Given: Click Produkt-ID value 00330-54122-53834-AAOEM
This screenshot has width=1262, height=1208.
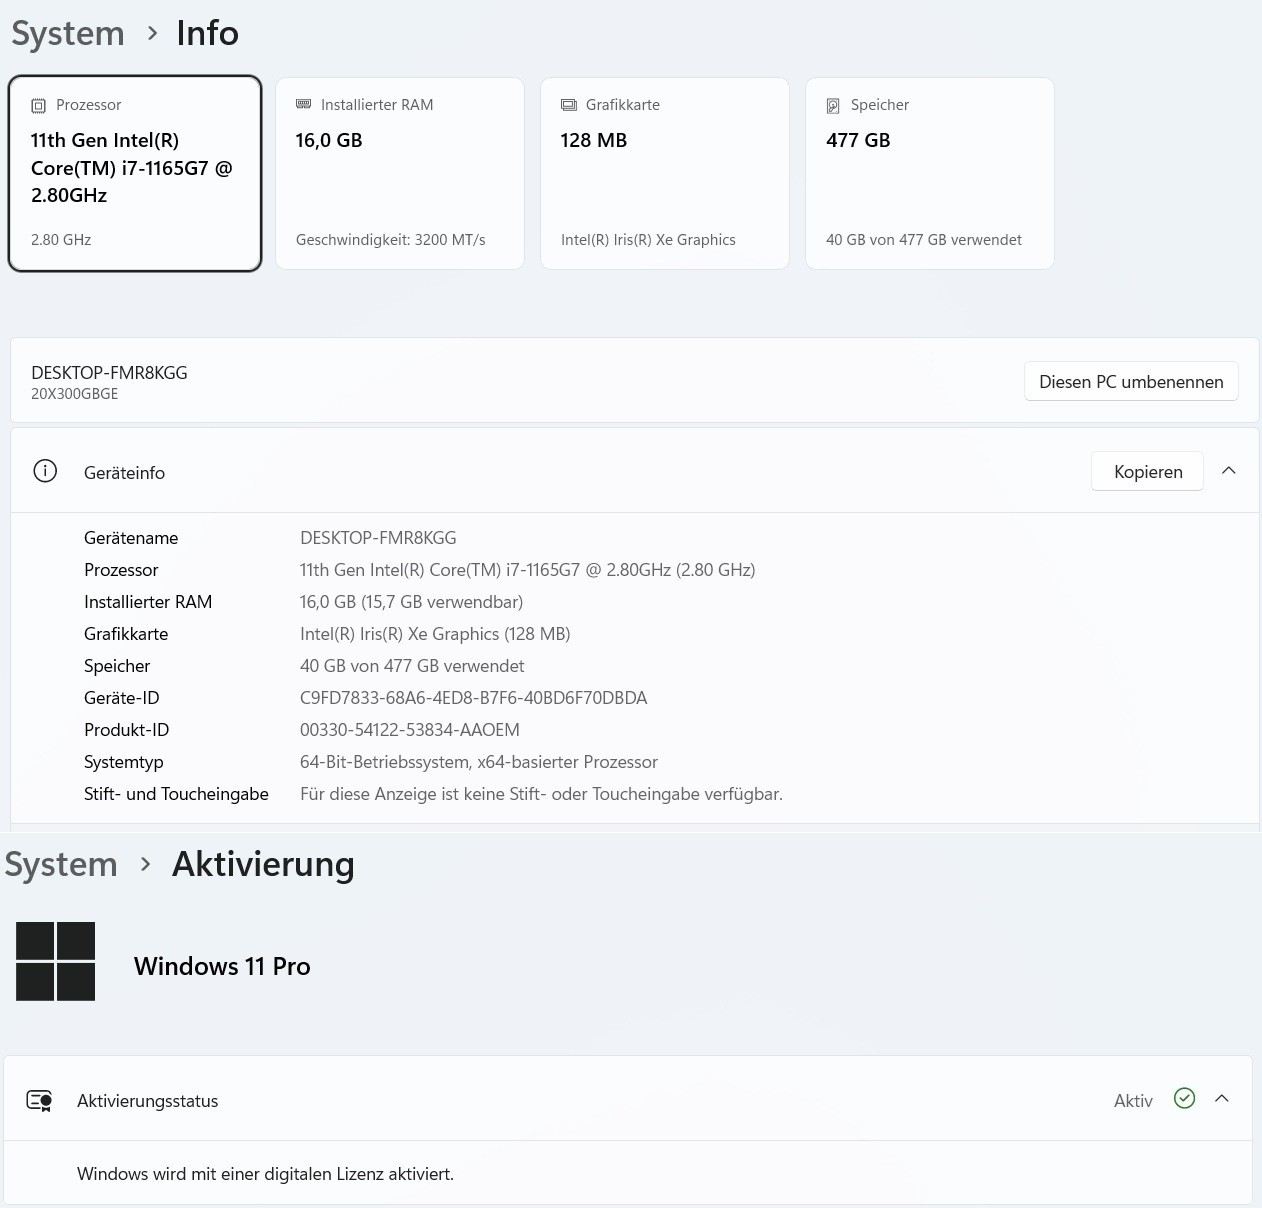Looking at the screenshot, I should [410, 730].
